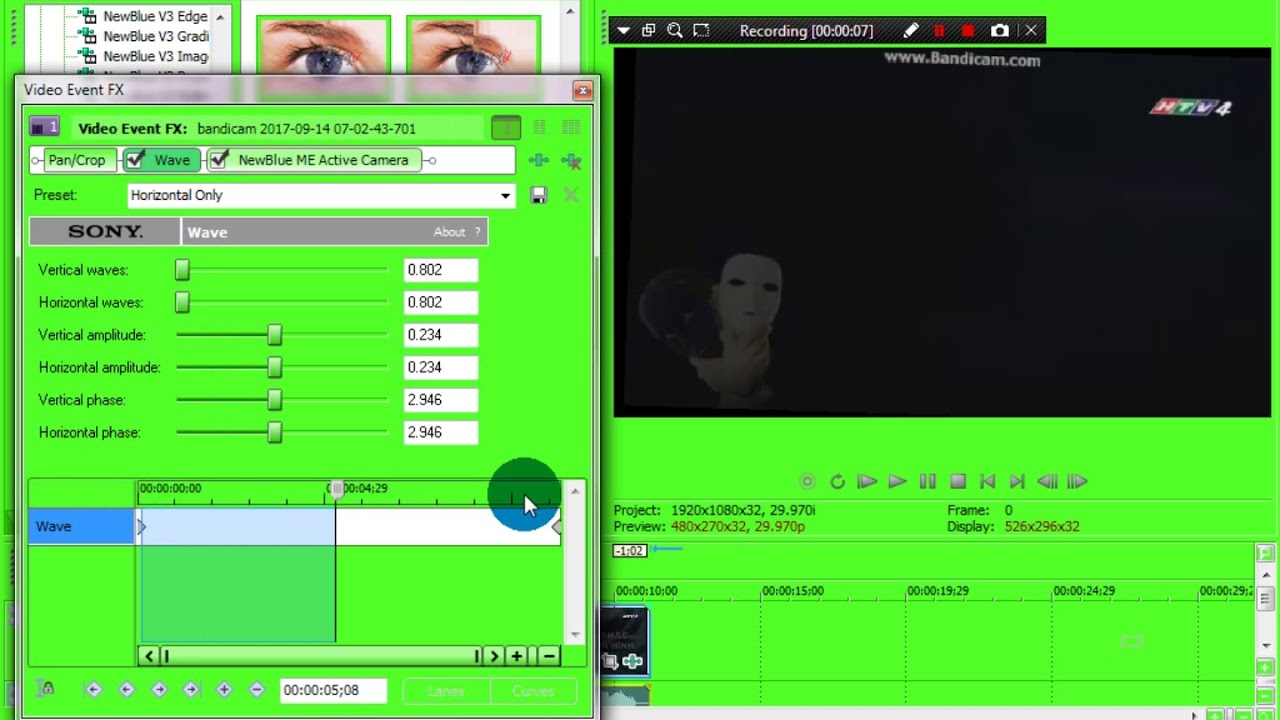Remove the selected plug-in from the chain
The image size is (1280, 720).
571,160
